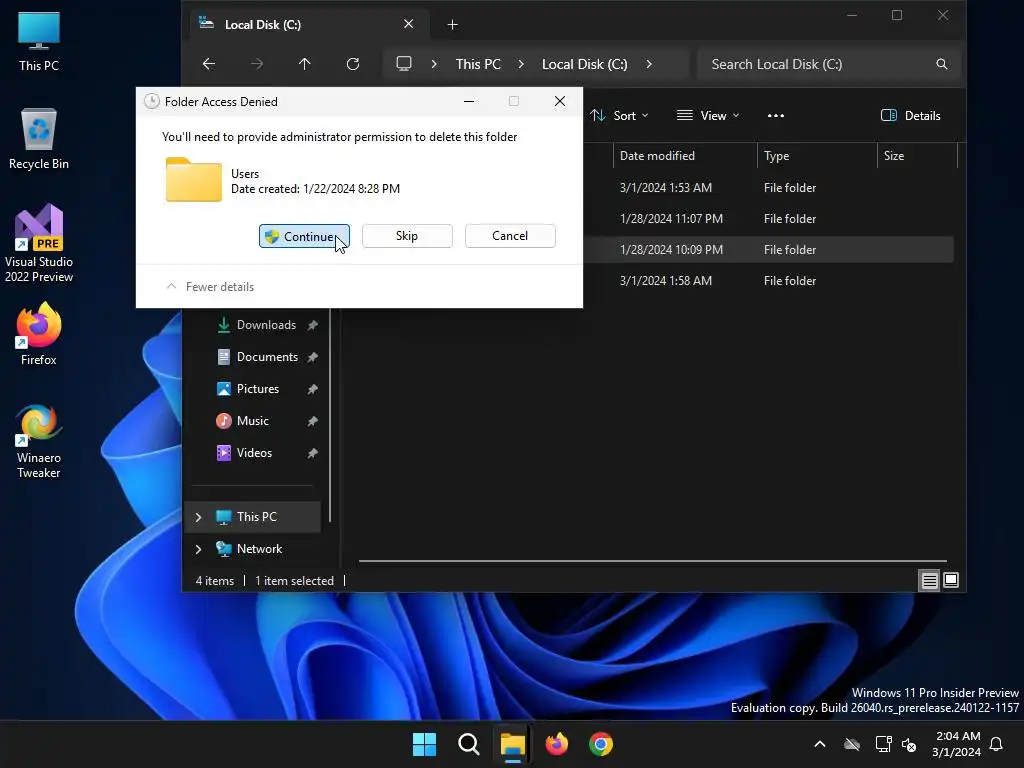The image size is (1024, 768).
Task: Select row dated 1/28/2024 11:07 PM
Action: pos(771,219)
